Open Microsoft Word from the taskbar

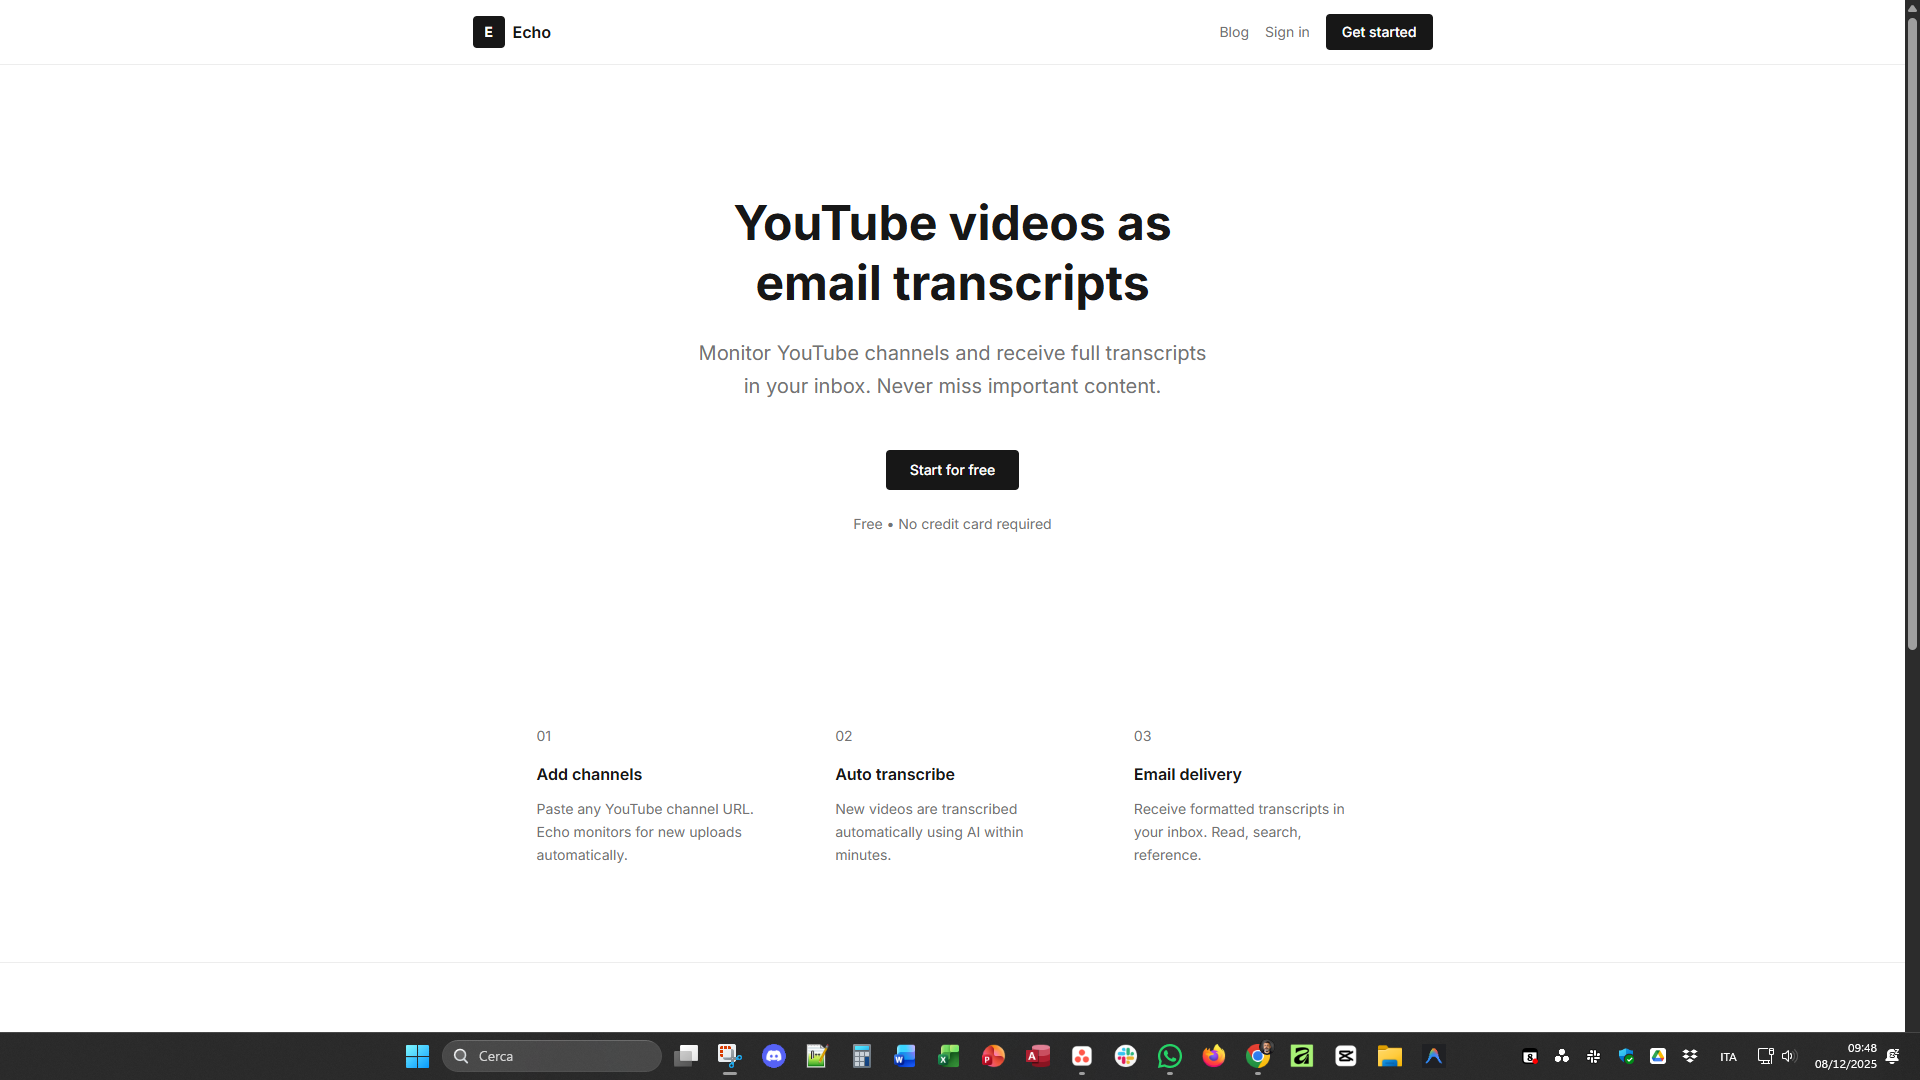pyautogui.click(x=905, y=1056)
